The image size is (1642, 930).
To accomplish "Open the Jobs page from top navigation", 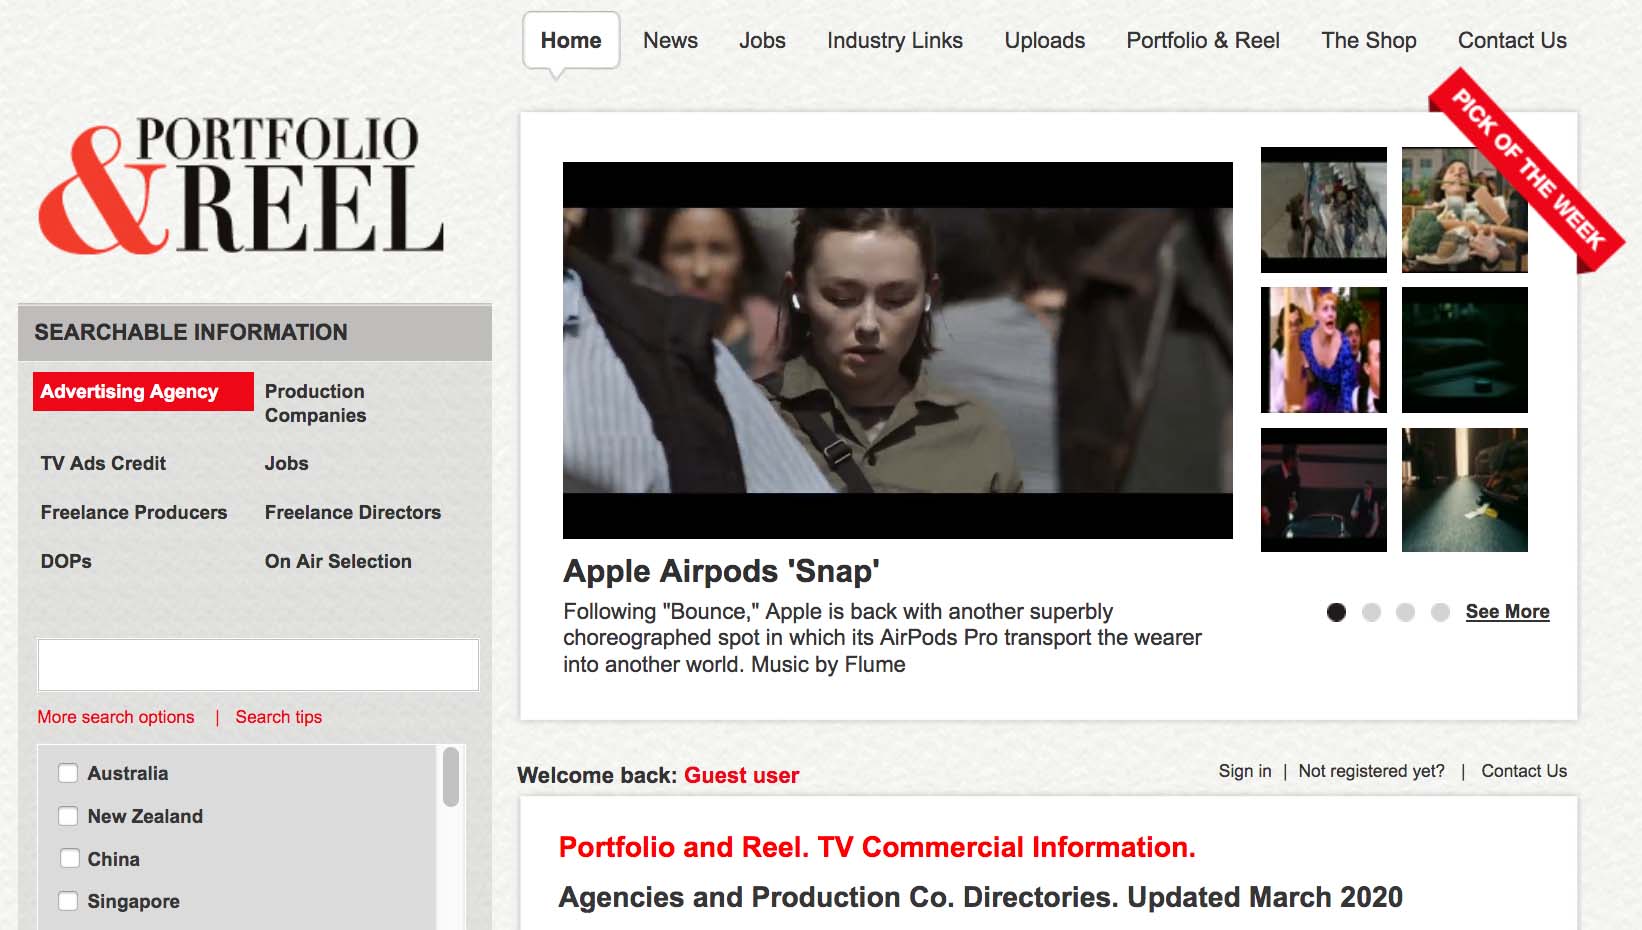I will pos(762,41).
